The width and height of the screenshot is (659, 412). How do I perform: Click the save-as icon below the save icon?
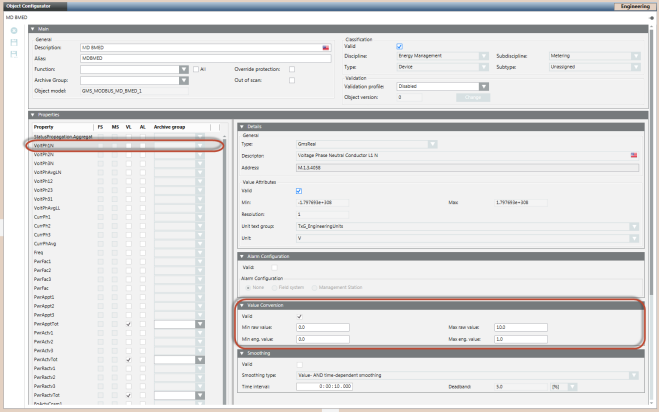click(13, 53)
